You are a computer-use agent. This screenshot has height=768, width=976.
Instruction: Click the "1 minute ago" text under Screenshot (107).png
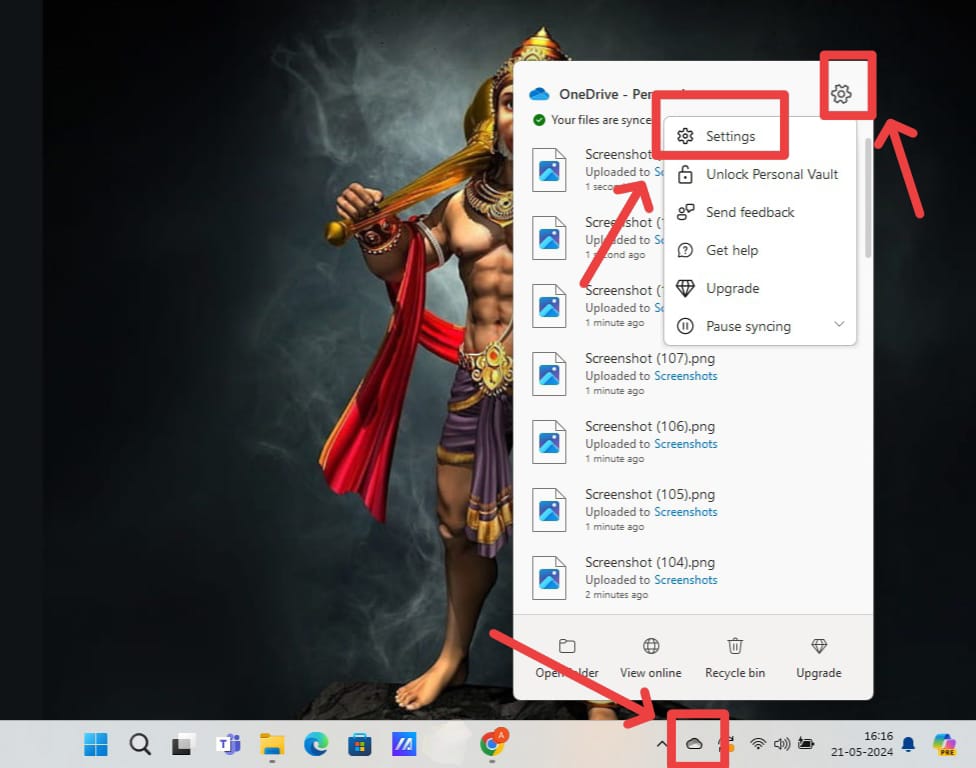[x=614, y=391]
